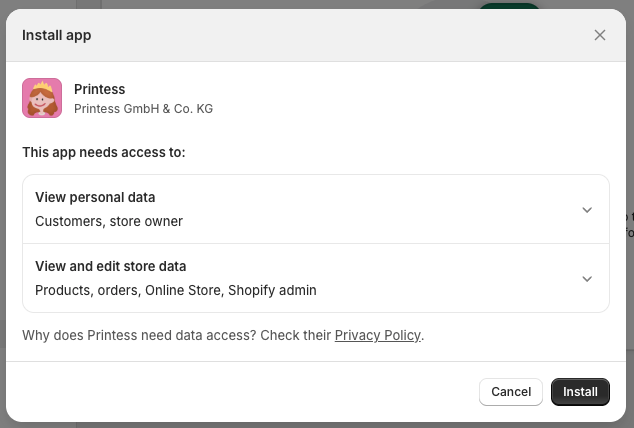
Task: Click the Why does Printess need data access text
Action: click(176, 335)
